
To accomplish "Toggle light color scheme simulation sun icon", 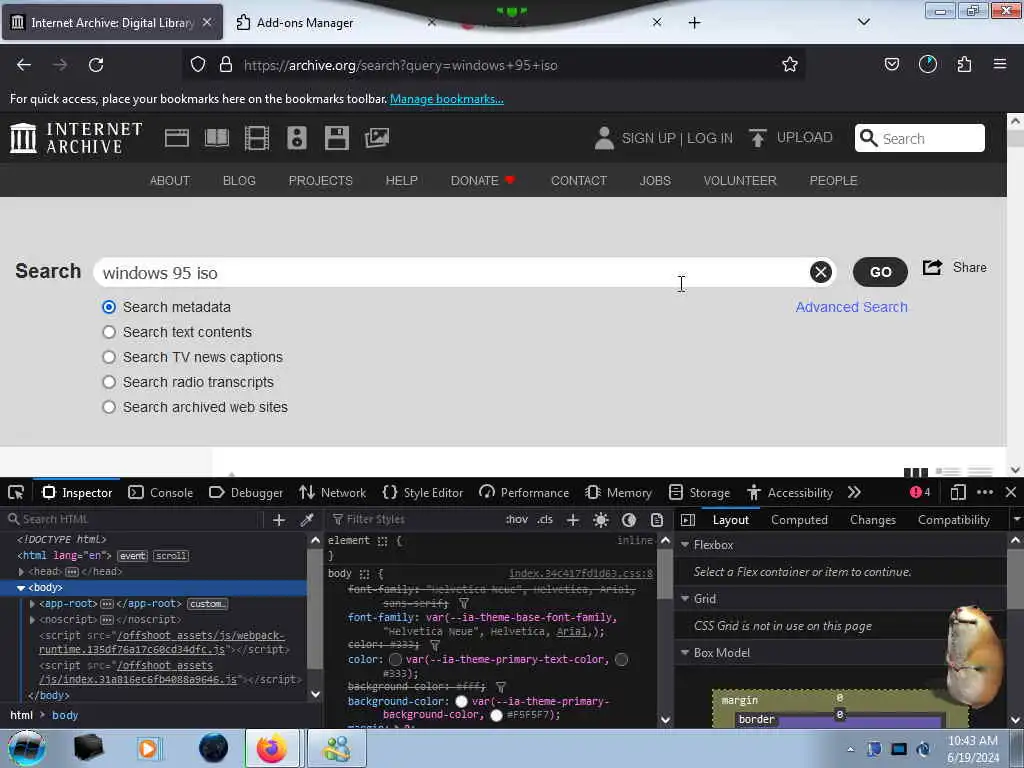I will click(601, 520).
